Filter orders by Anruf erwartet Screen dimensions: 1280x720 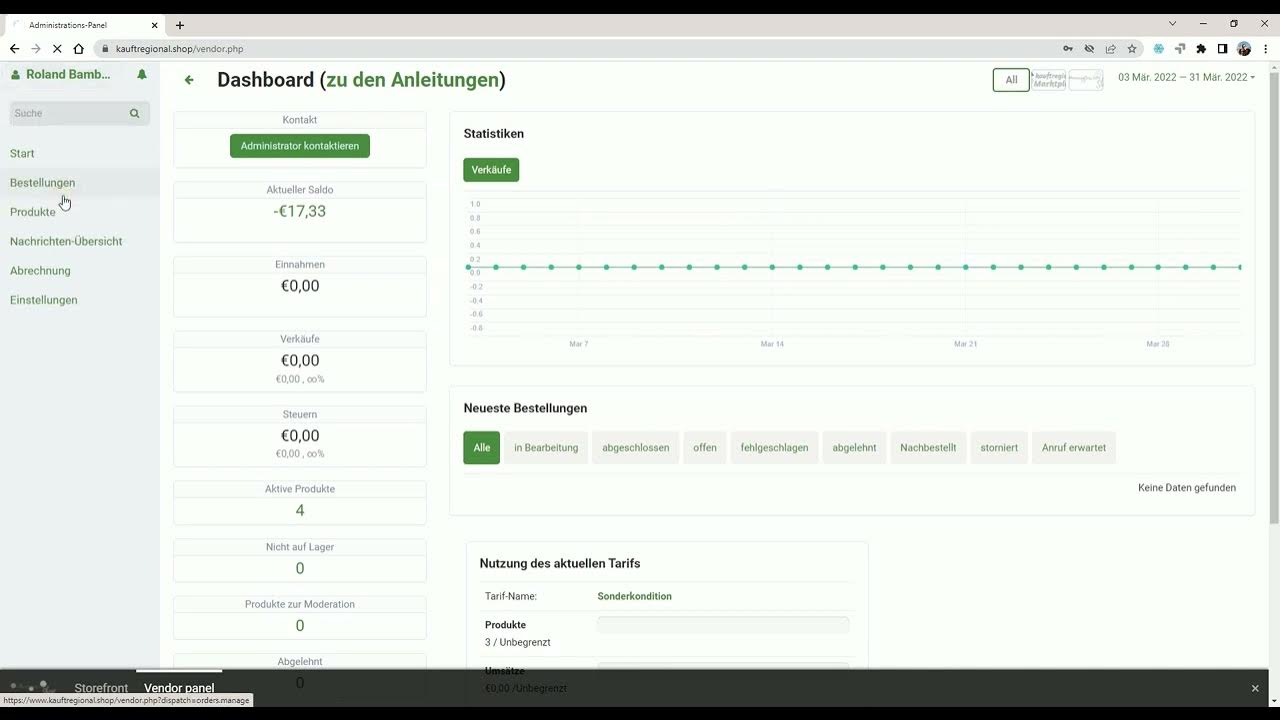[1074, 447]
